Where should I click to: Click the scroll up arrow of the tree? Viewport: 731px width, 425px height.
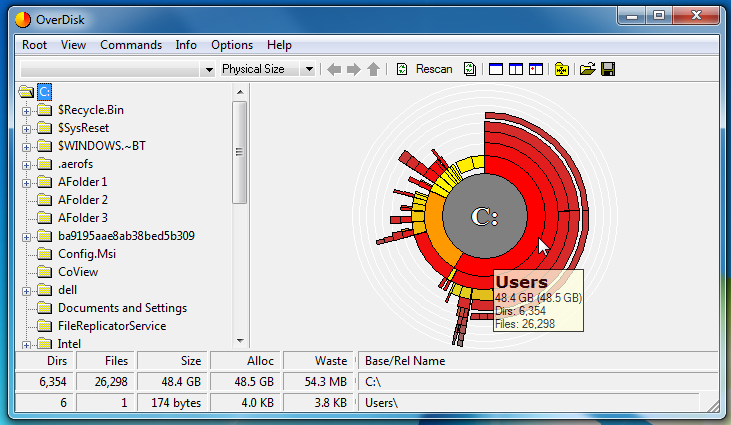[240, 92]
